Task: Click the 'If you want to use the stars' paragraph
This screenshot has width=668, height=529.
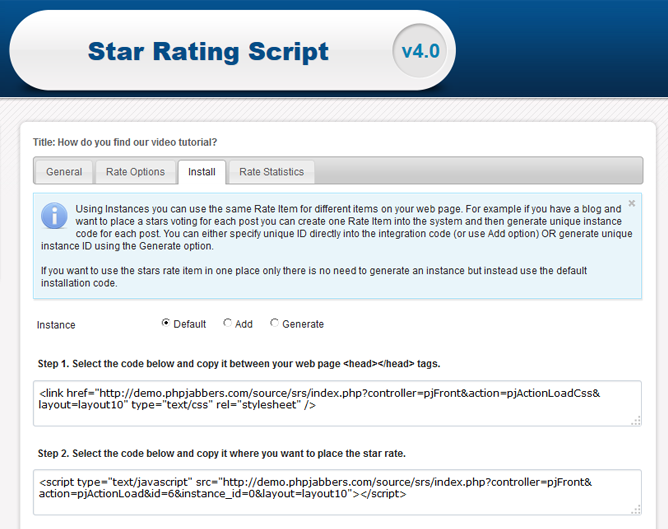Action: (x=314, y=277)
